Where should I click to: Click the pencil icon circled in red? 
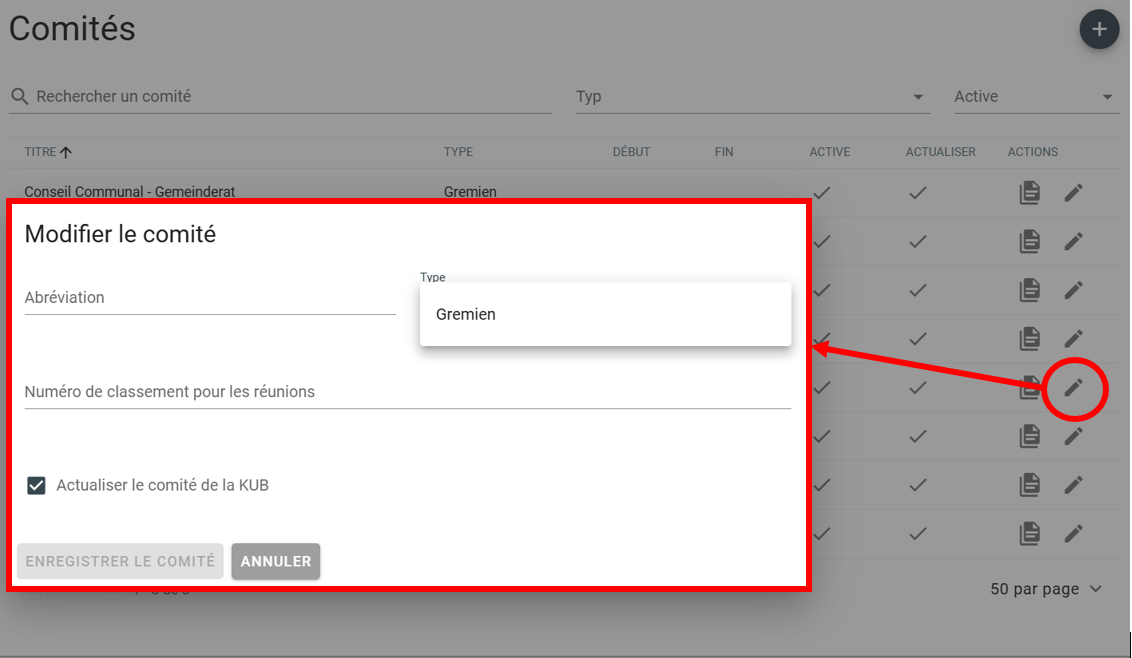1073,388
